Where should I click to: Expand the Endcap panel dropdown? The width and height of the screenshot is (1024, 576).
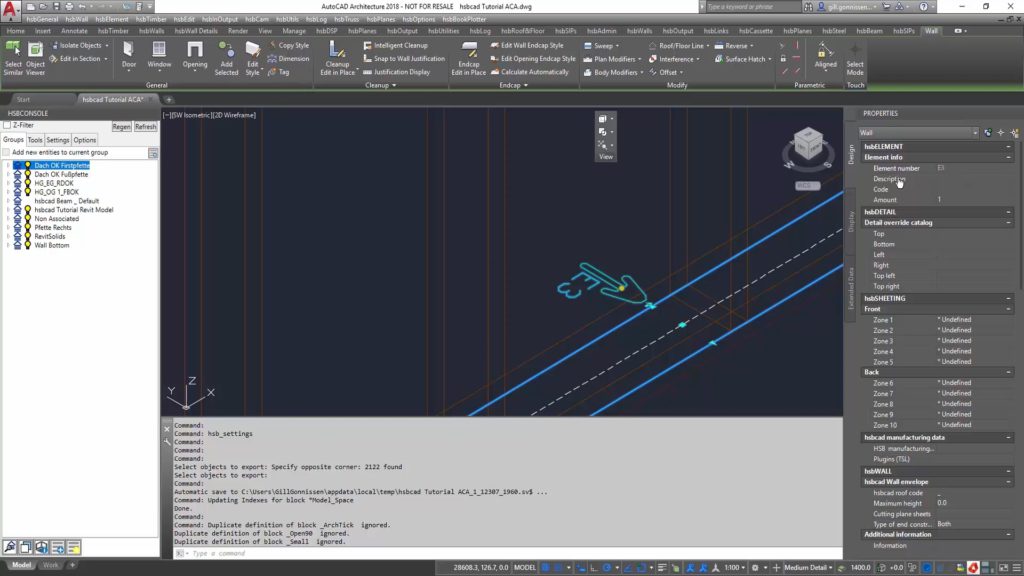[x=513, y=85]
